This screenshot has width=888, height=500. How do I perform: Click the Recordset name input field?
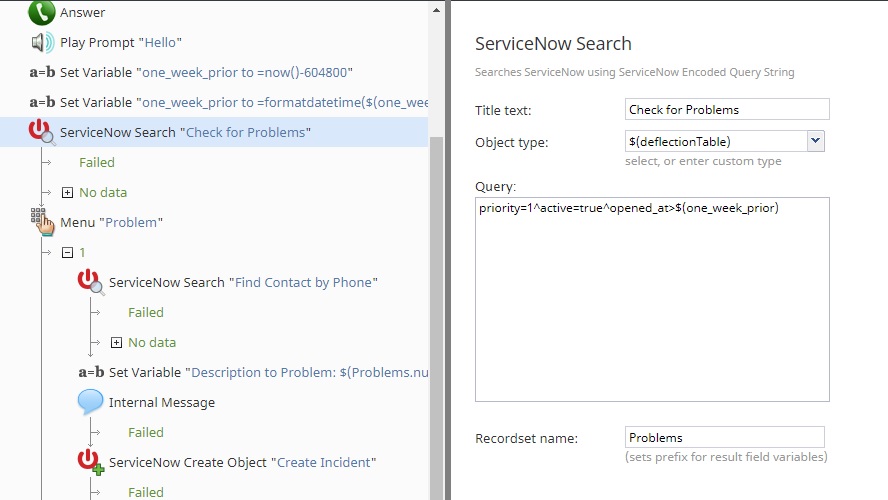pos(725,437)
